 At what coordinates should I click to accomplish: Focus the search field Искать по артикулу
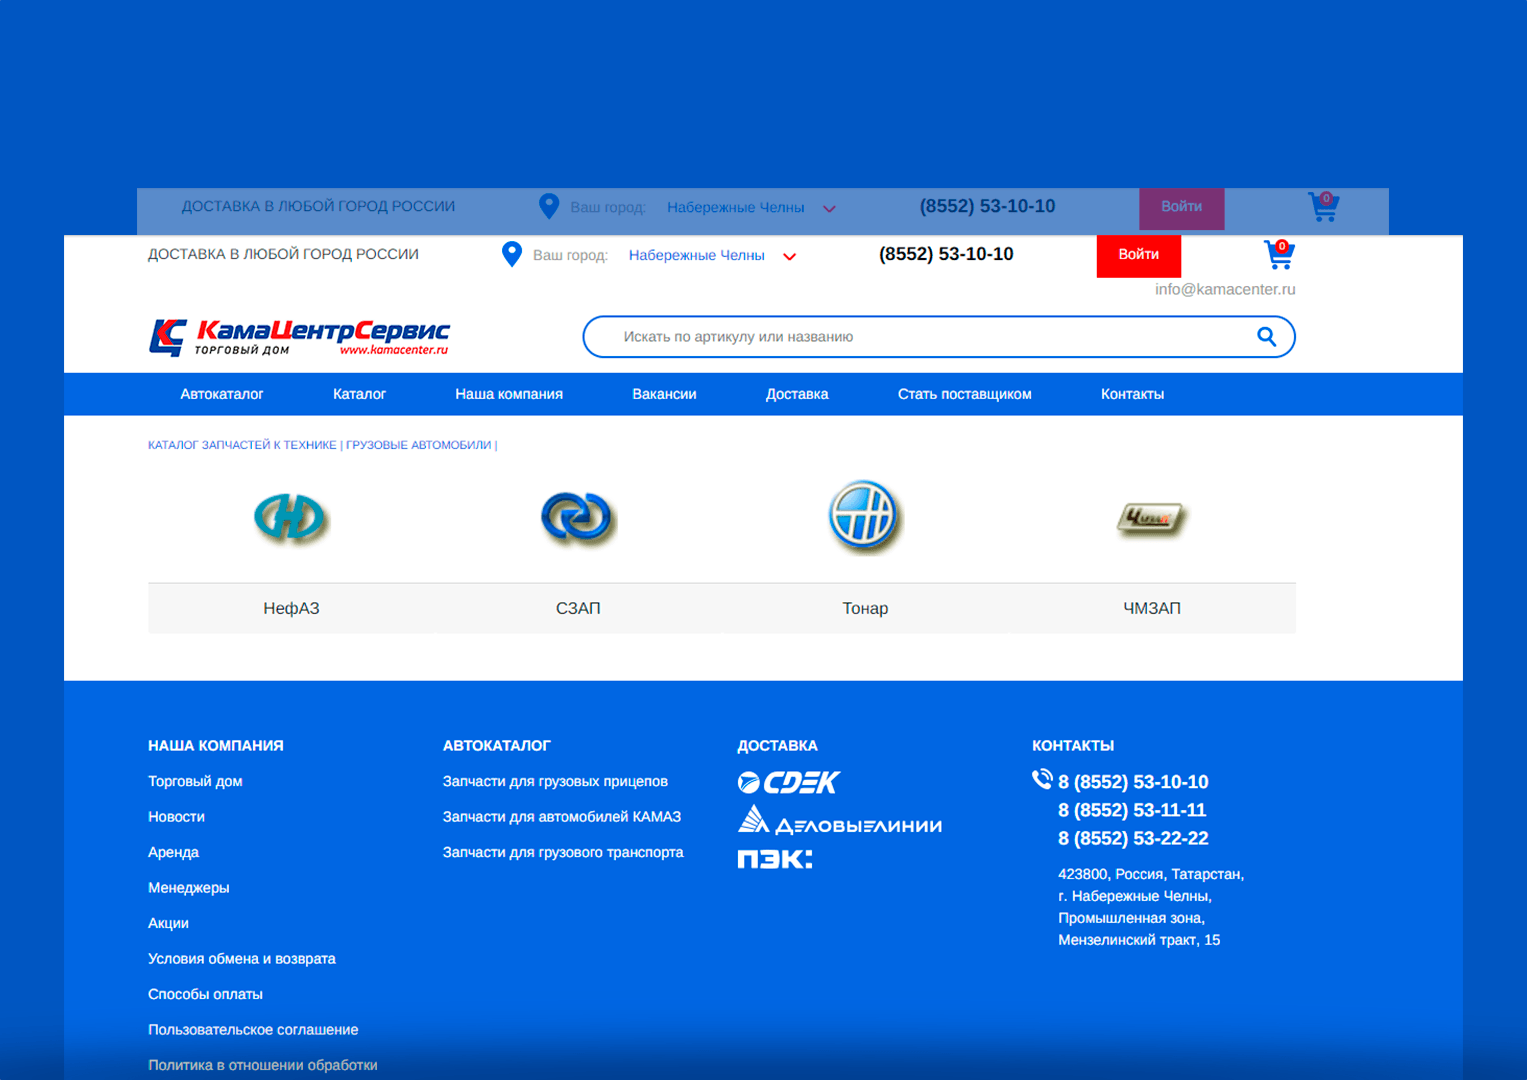point(939,337)
